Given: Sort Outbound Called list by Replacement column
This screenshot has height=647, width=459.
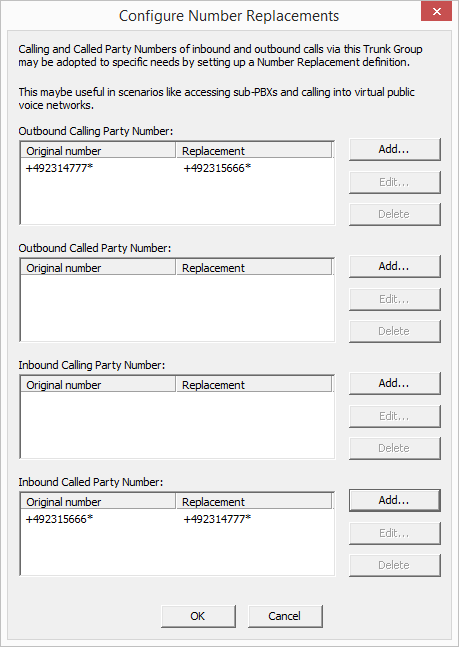Looking at the screenshot, I should click(x=254, y=268).
